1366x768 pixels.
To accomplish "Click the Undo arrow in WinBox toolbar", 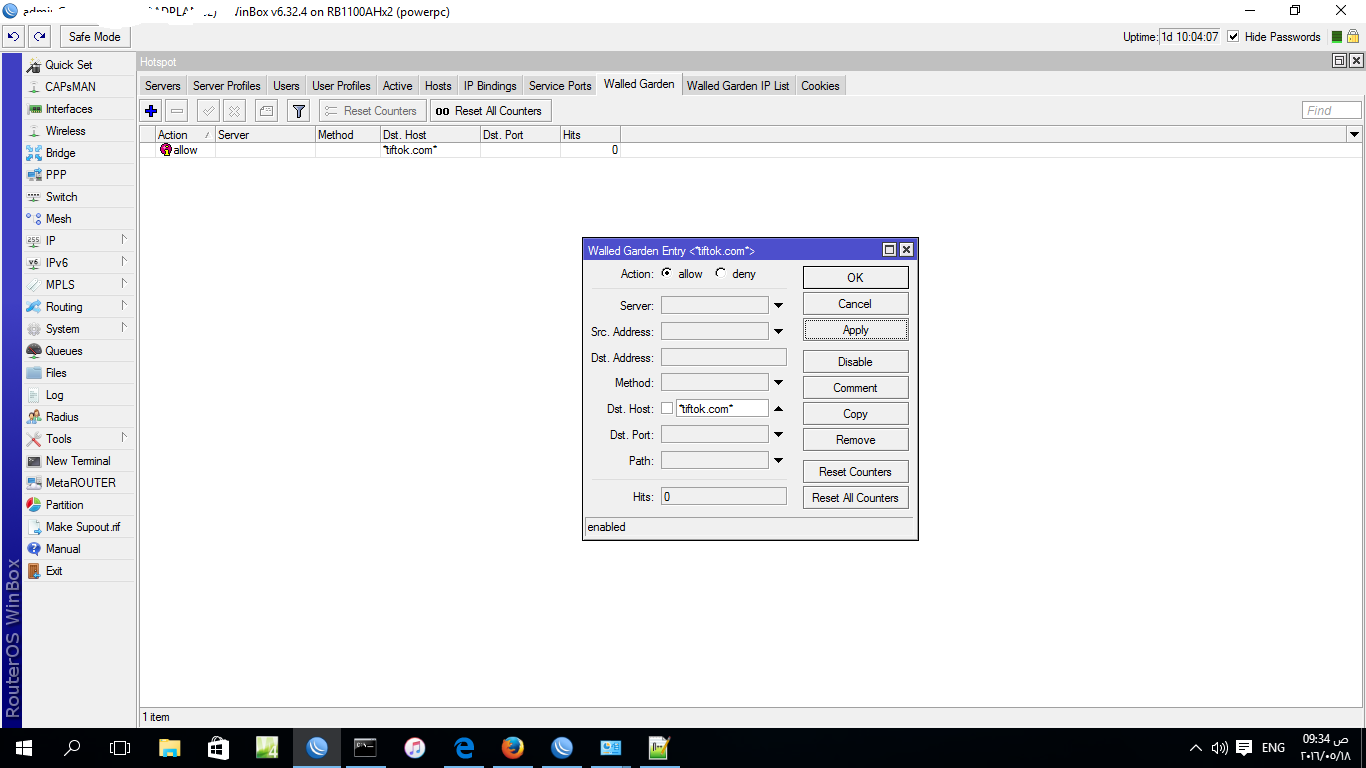I will pyautogui.click(x=13, y=37).
